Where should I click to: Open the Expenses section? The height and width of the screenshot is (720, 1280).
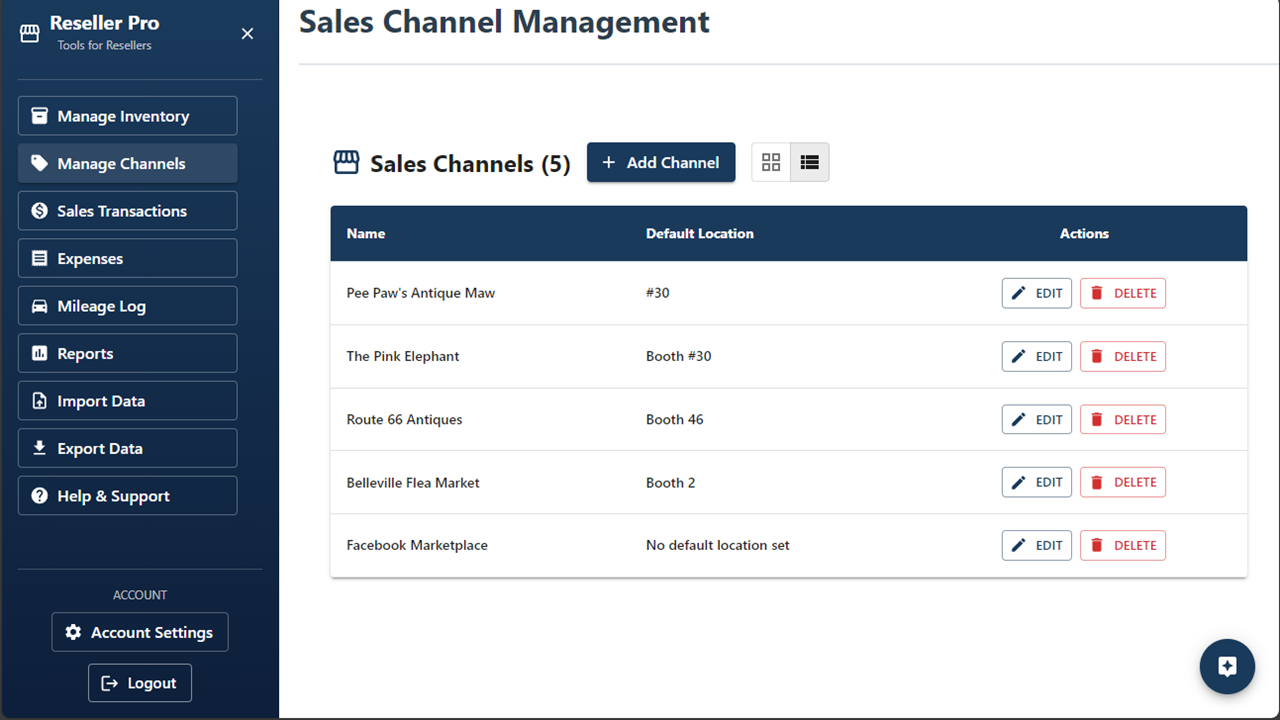pos(127,258)
